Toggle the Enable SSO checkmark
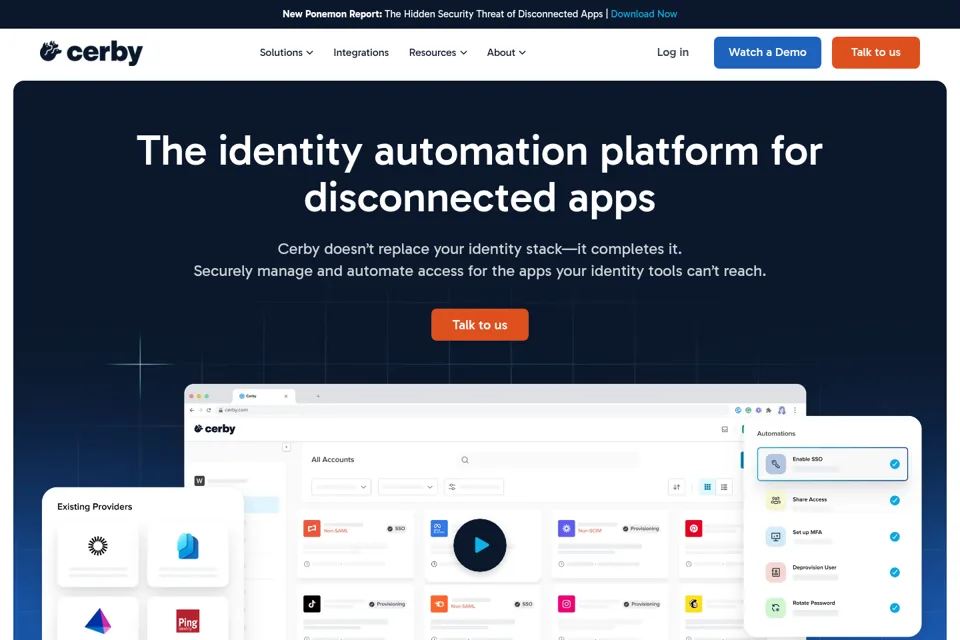 click(894, 464)
